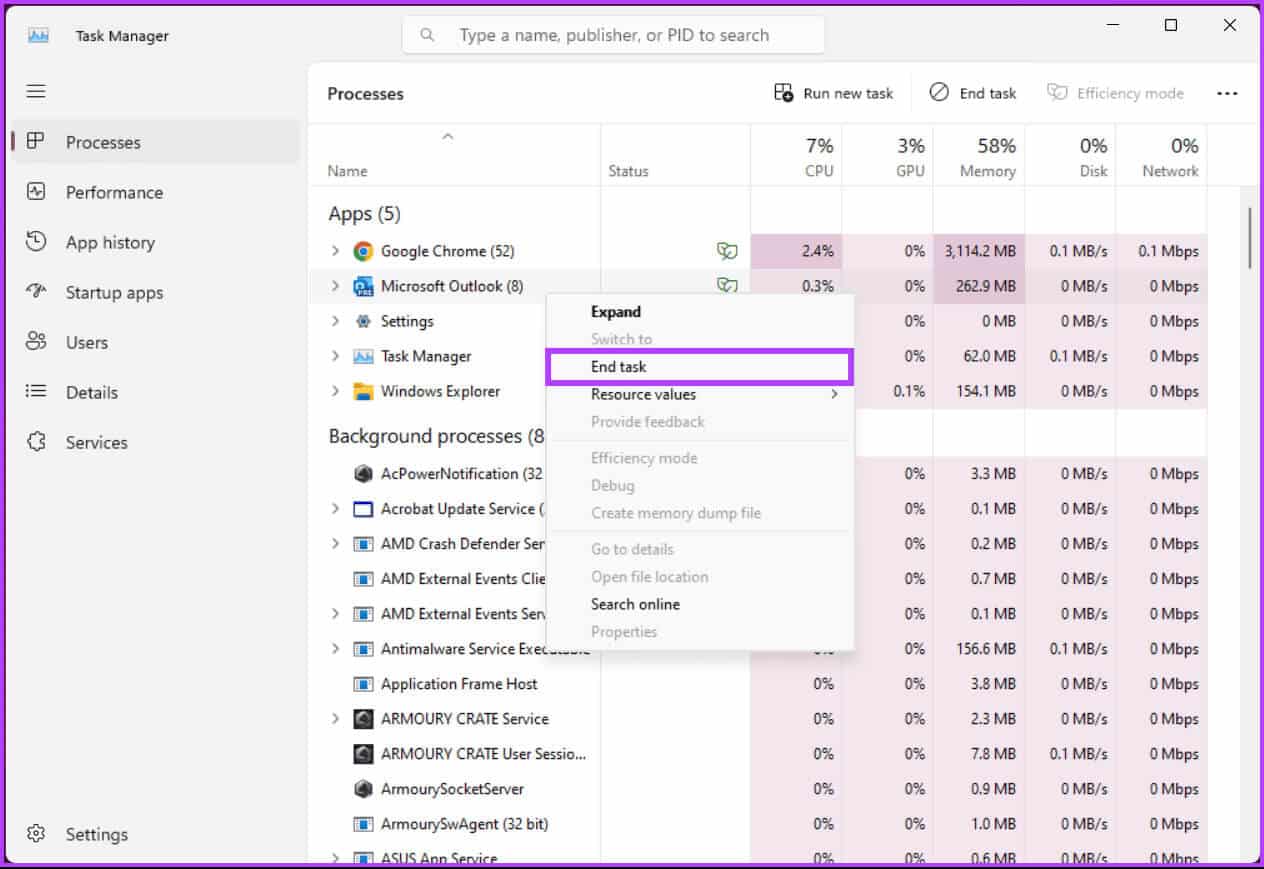The image size is (1264, 869).
Task: Click the Services puzzle icon
Action: coord(36,441)
